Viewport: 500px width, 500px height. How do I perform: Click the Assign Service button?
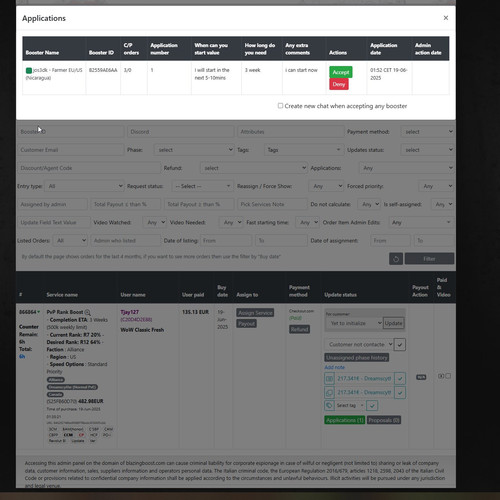(255, 313)
